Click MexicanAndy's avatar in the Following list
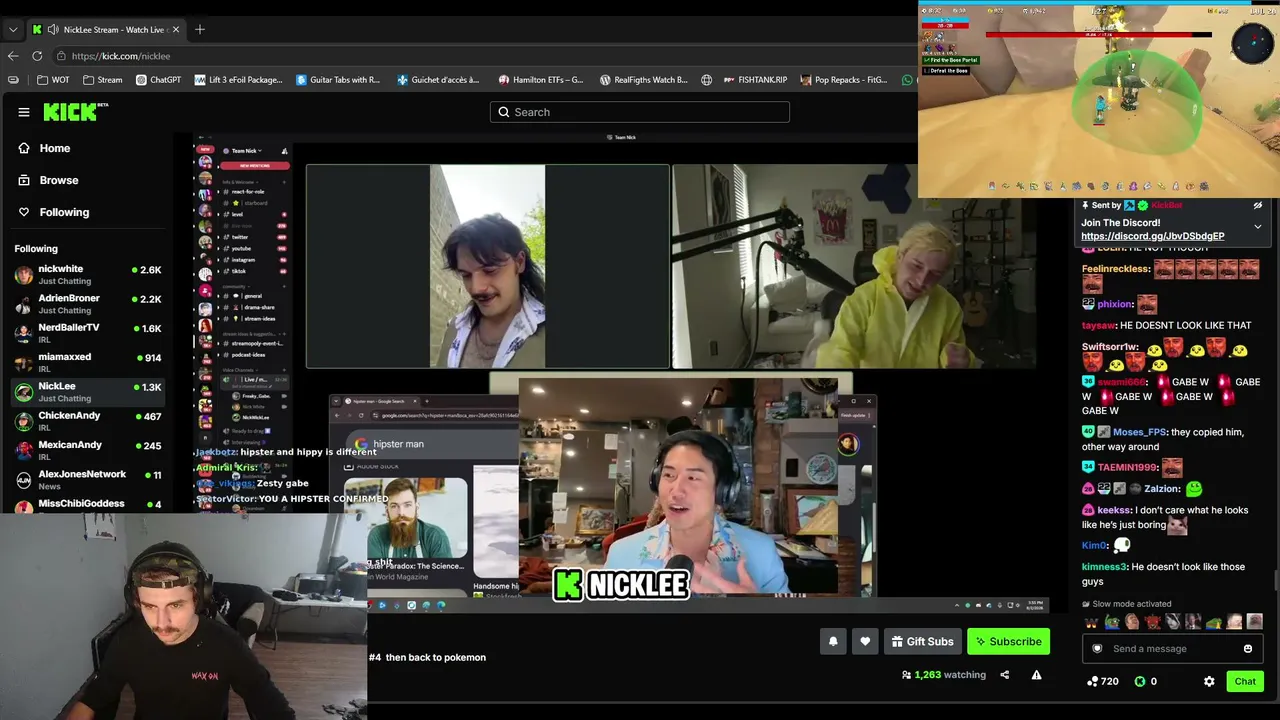Screen dimensions: 1280x720 point(24,450)
